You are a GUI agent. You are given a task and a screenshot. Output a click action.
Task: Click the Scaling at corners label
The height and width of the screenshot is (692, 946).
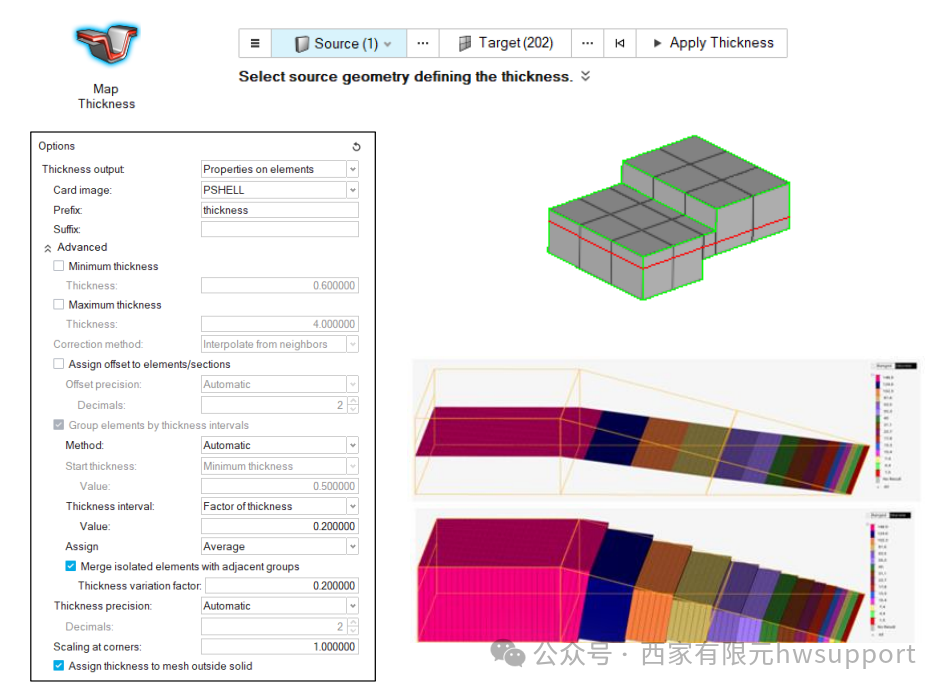click(x=98, y=647)
